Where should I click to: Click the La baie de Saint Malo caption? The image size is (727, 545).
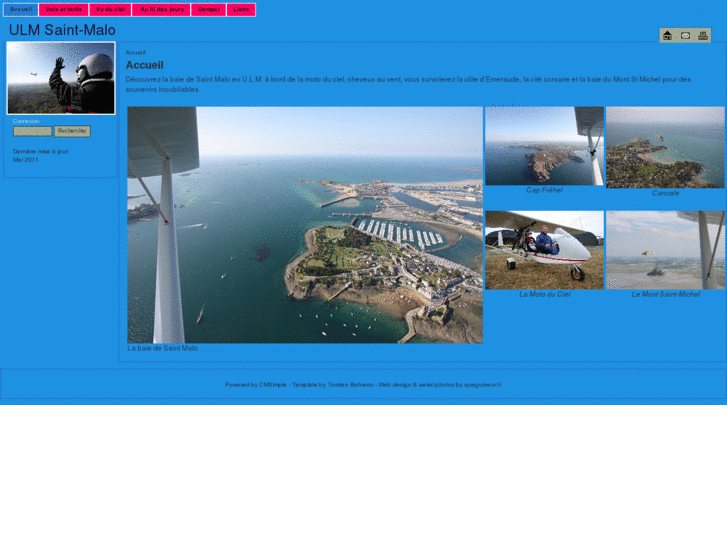click(x=162, y=348)
